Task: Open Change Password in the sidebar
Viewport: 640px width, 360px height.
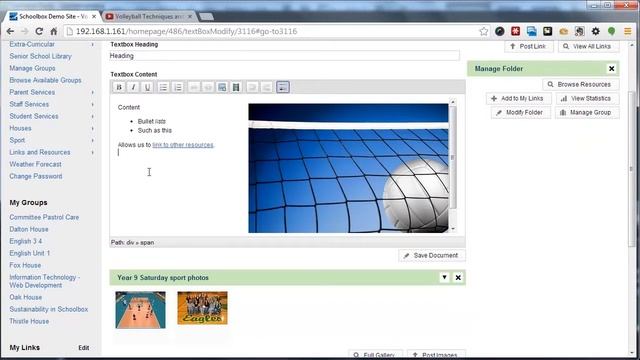Action: [36, 176]
